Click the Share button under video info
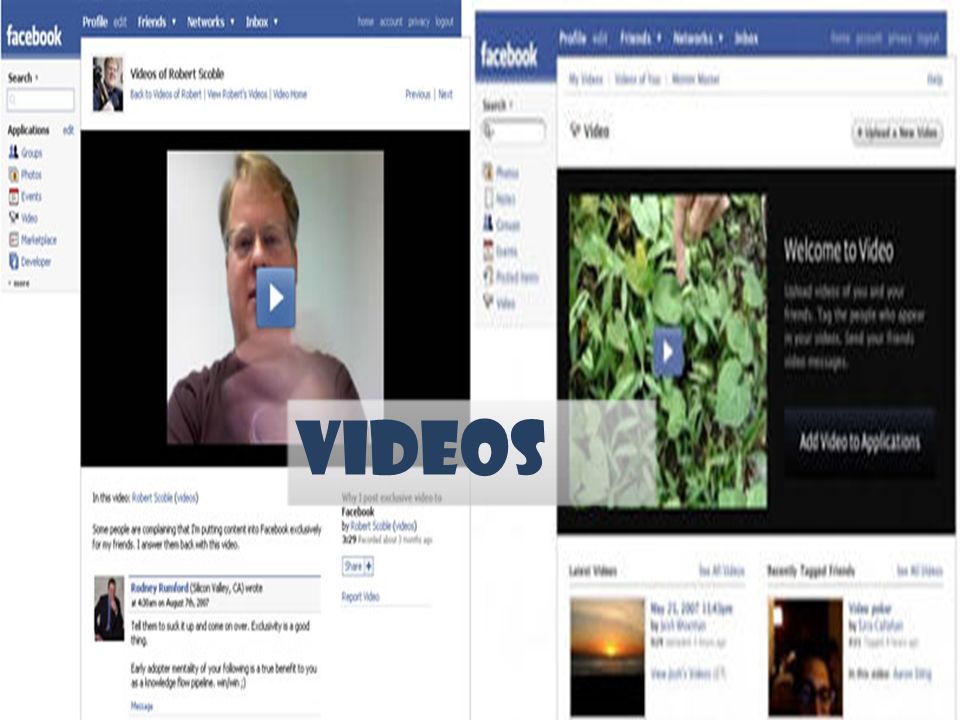Screen dimensions: 960x720 point(358,566)
